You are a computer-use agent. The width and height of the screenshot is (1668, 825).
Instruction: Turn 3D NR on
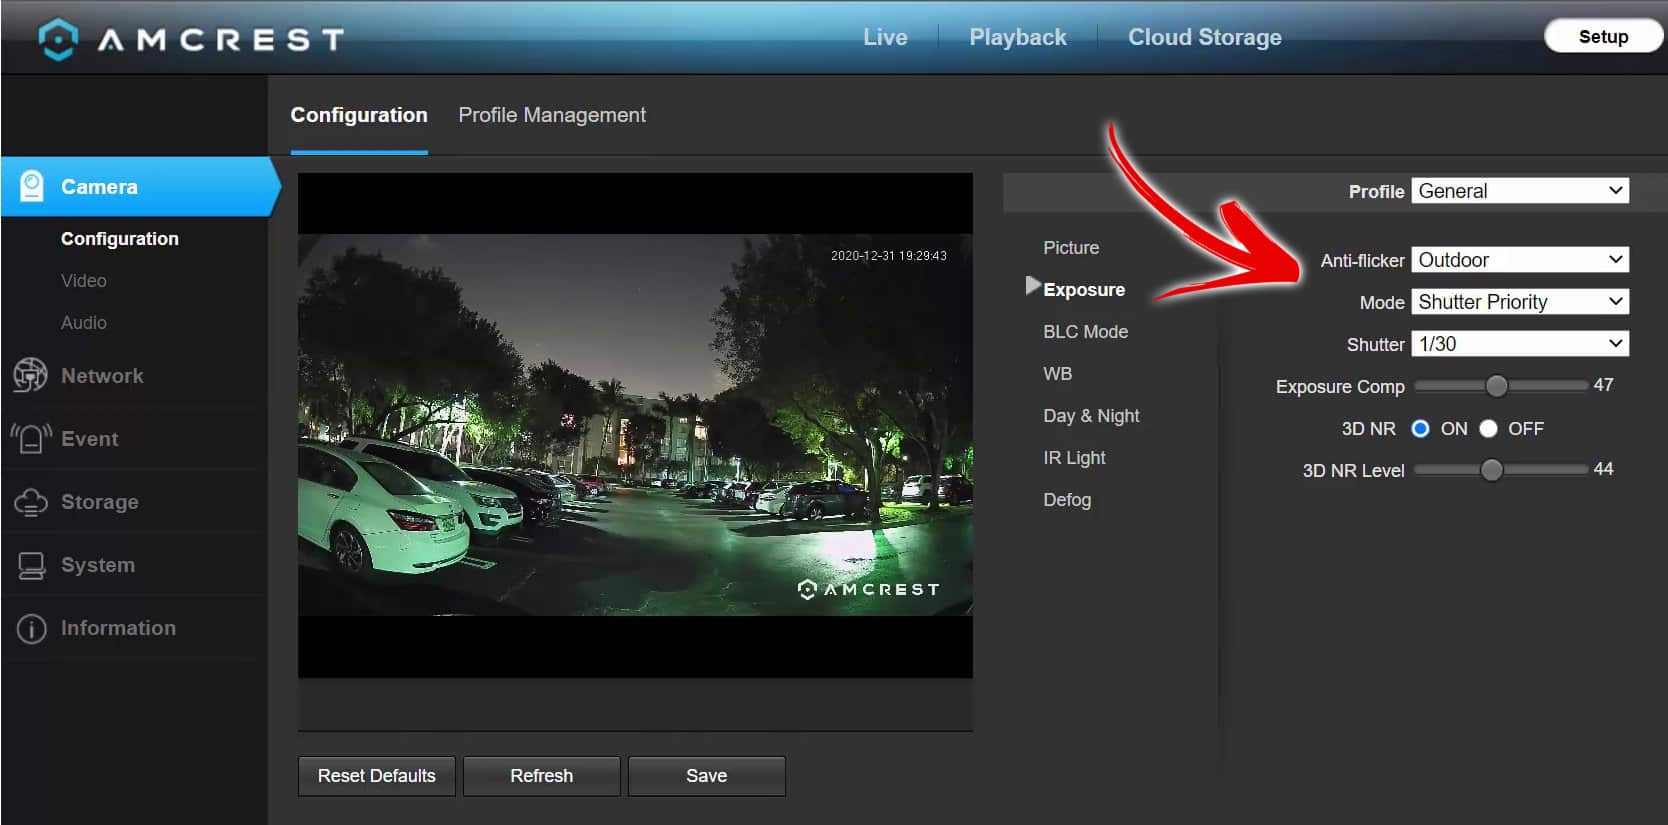tap(1420, 428)
